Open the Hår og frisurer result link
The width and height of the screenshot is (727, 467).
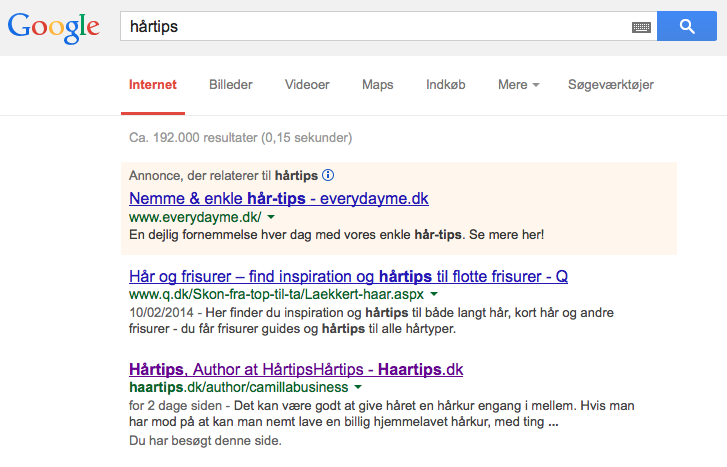[x=348, y=275]
